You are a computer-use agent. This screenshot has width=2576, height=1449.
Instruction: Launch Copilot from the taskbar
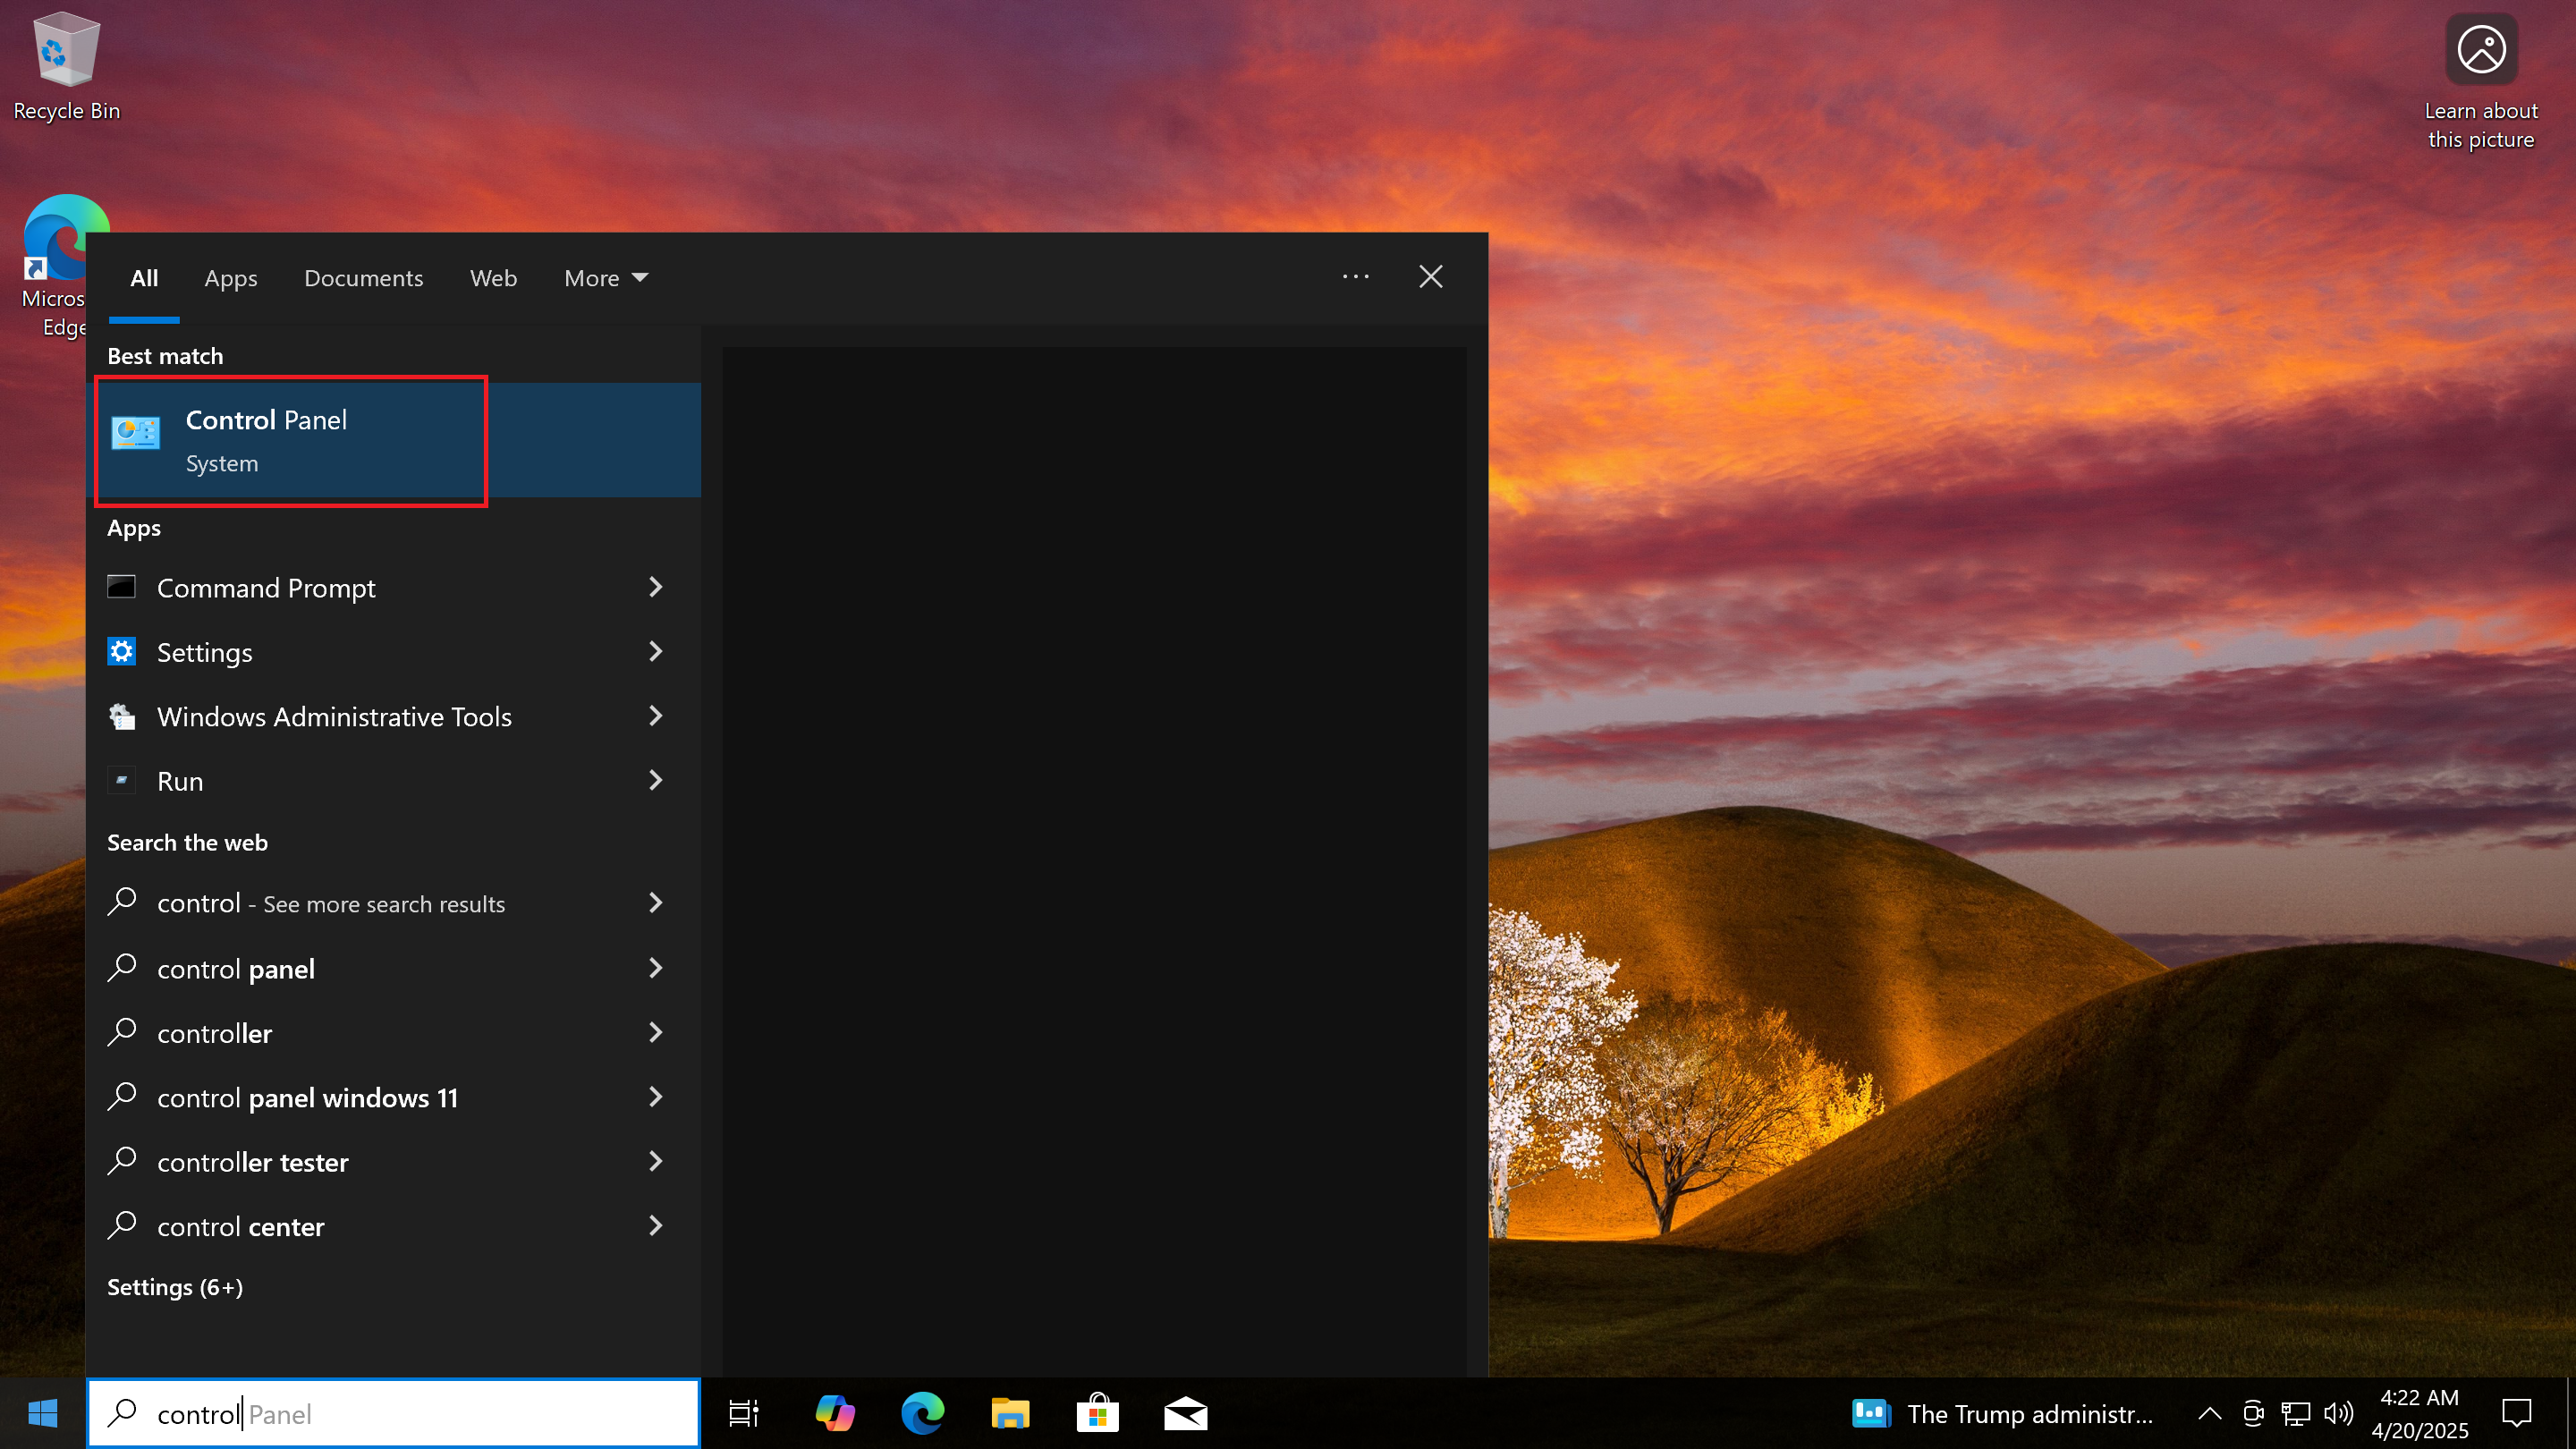834,1413
